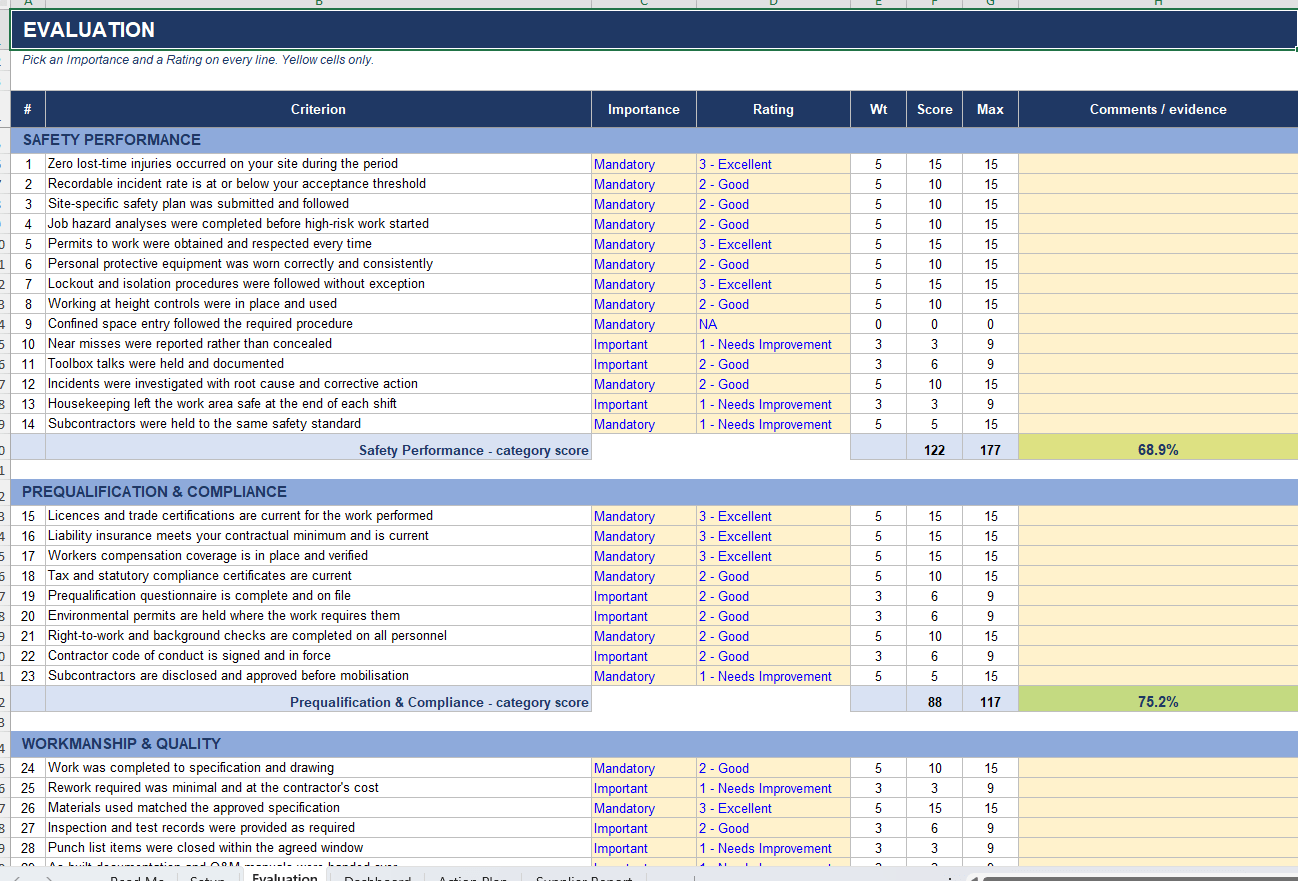Select criterion 'Punch list items were closed'
The height and width of the screenshot is (881, 1298).
(318, 848)
